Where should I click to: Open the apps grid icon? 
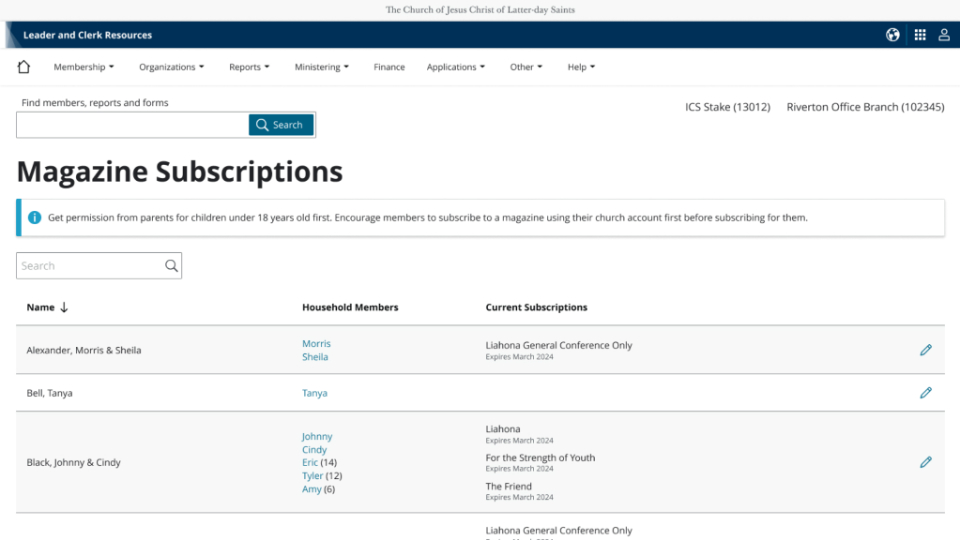[x=919, y=35]
